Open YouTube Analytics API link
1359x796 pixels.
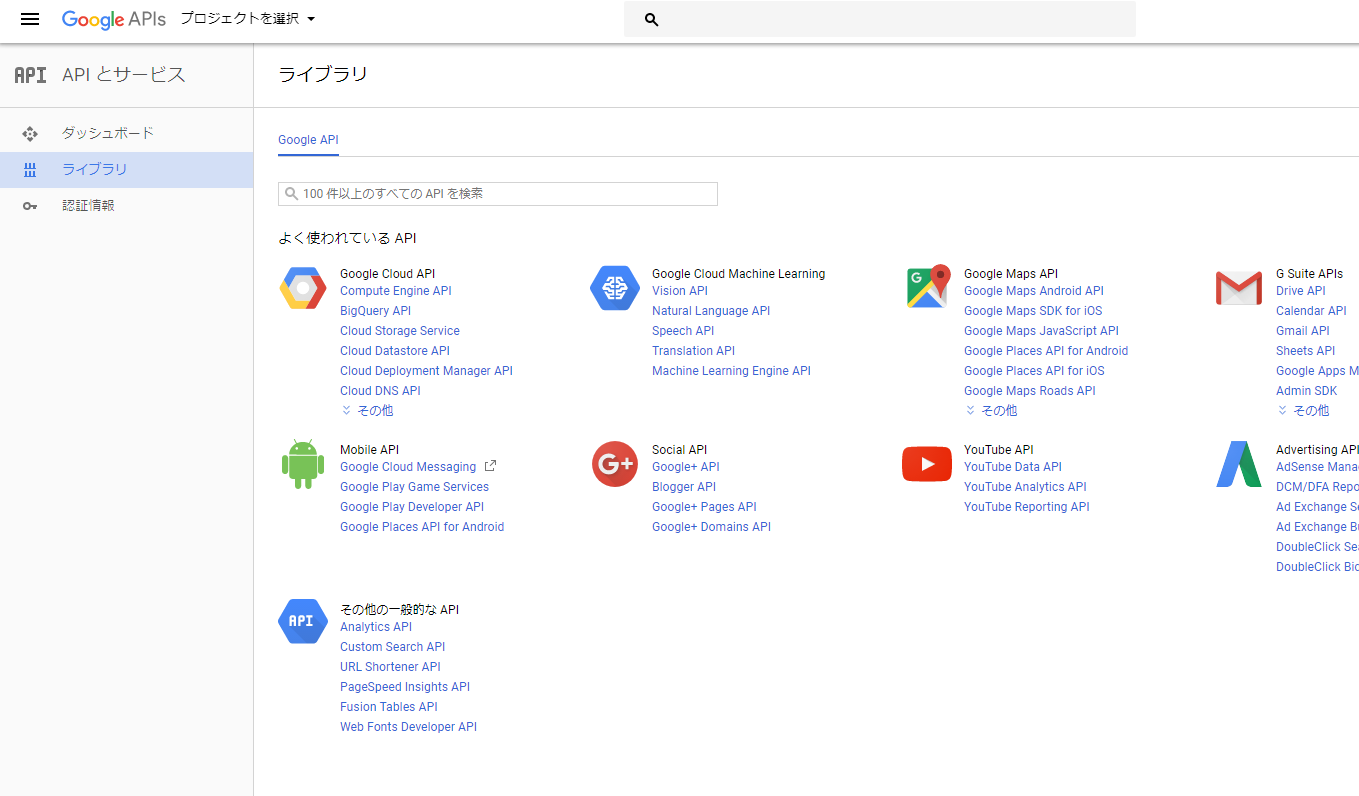point(1025,487)
